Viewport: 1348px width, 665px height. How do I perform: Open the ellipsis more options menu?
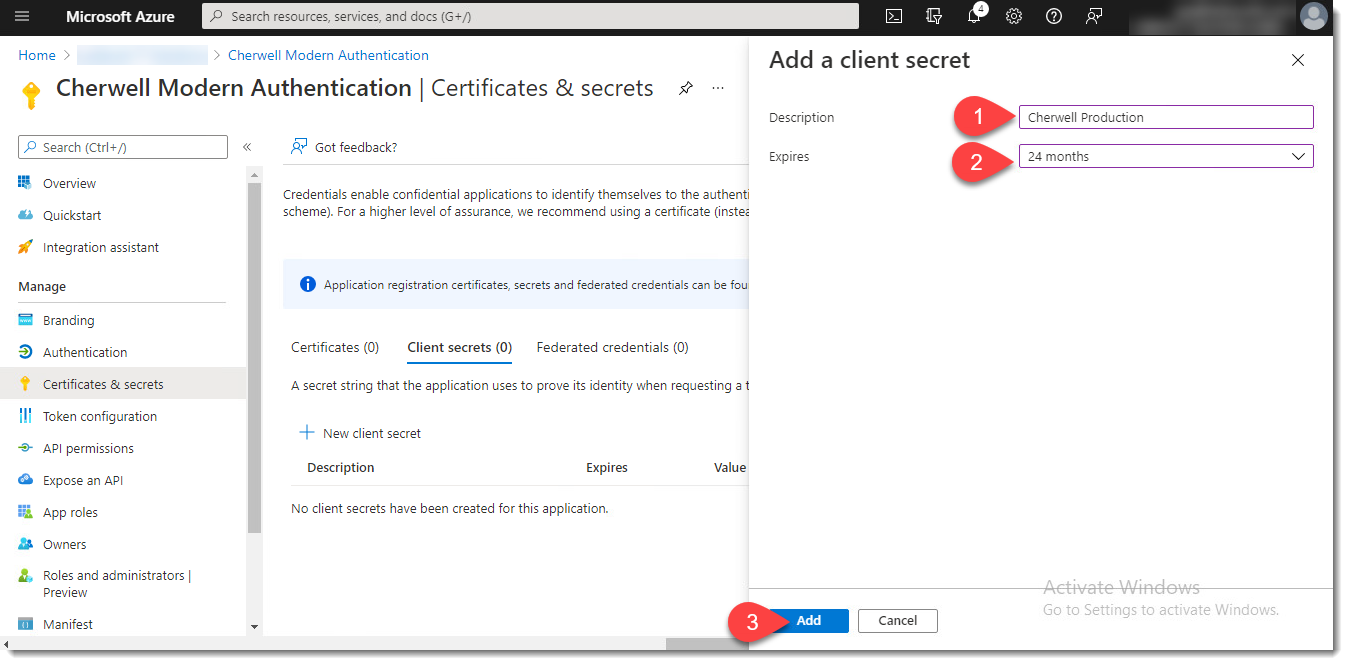pyautogui.click(x=717, y=89)
